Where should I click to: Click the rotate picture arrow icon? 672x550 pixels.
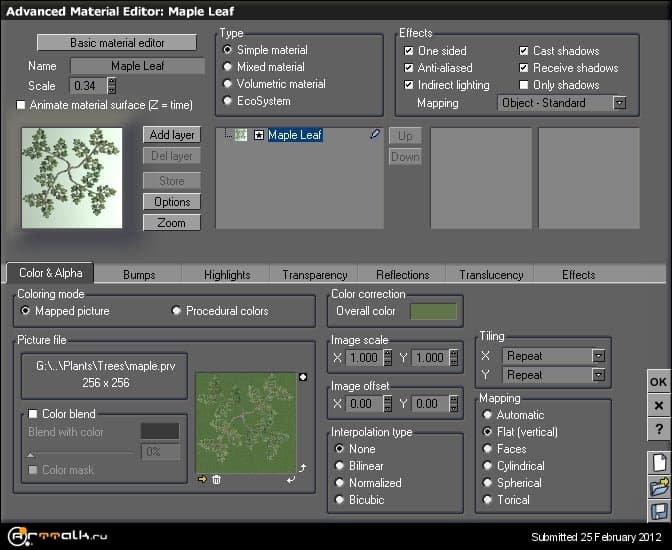[301, 467]
